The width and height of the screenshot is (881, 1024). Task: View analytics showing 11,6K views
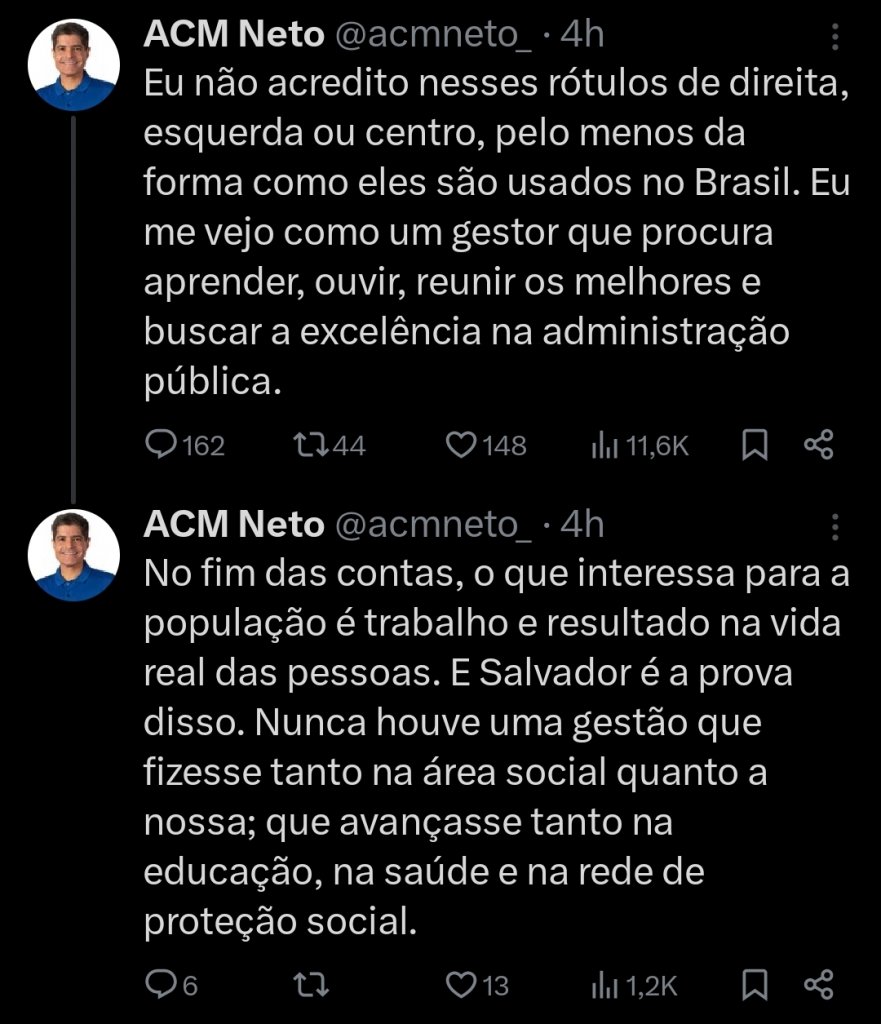(603, 444)
